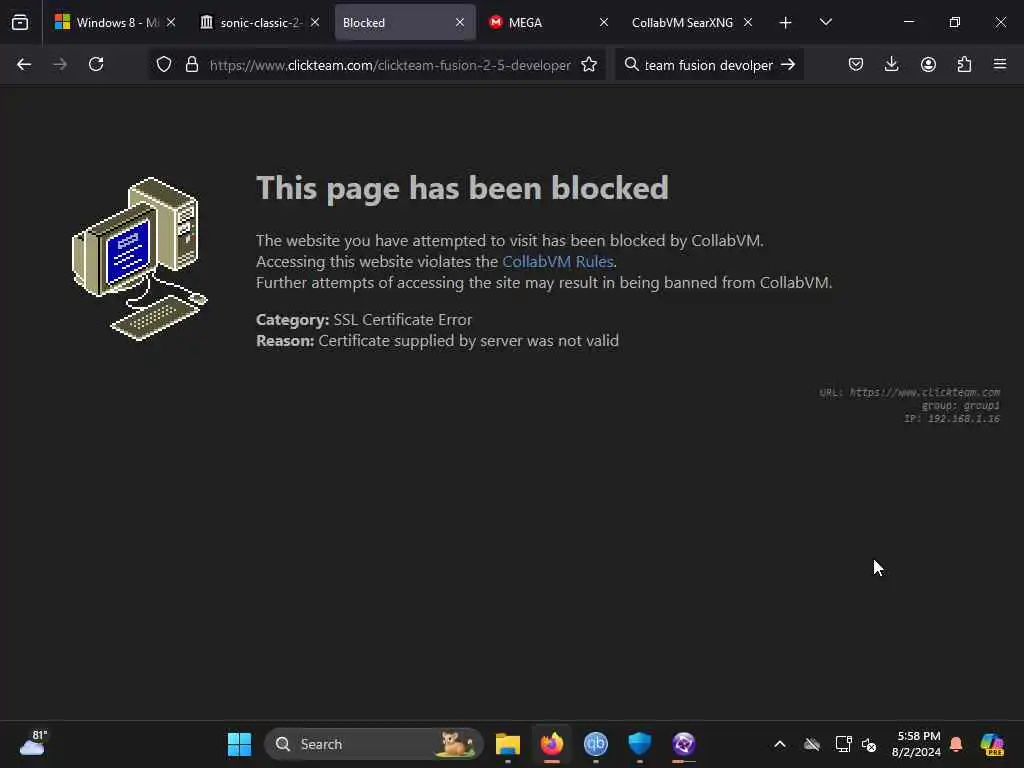The image size is (1024, 768).
Task: Click the 'IP: 192.168.1.16' text
Action: point(952,419)
